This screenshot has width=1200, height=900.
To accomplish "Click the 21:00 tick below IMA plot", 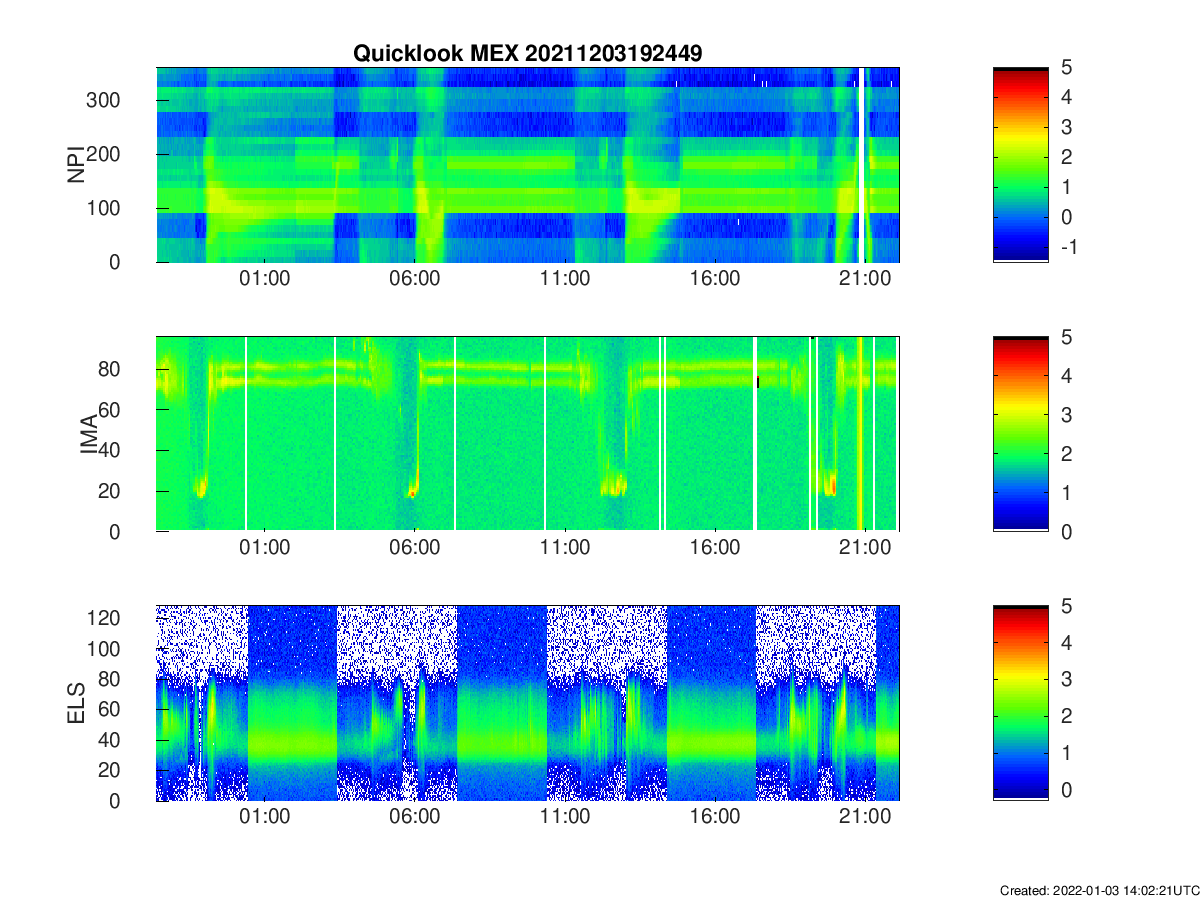I will tap(865, 548).
